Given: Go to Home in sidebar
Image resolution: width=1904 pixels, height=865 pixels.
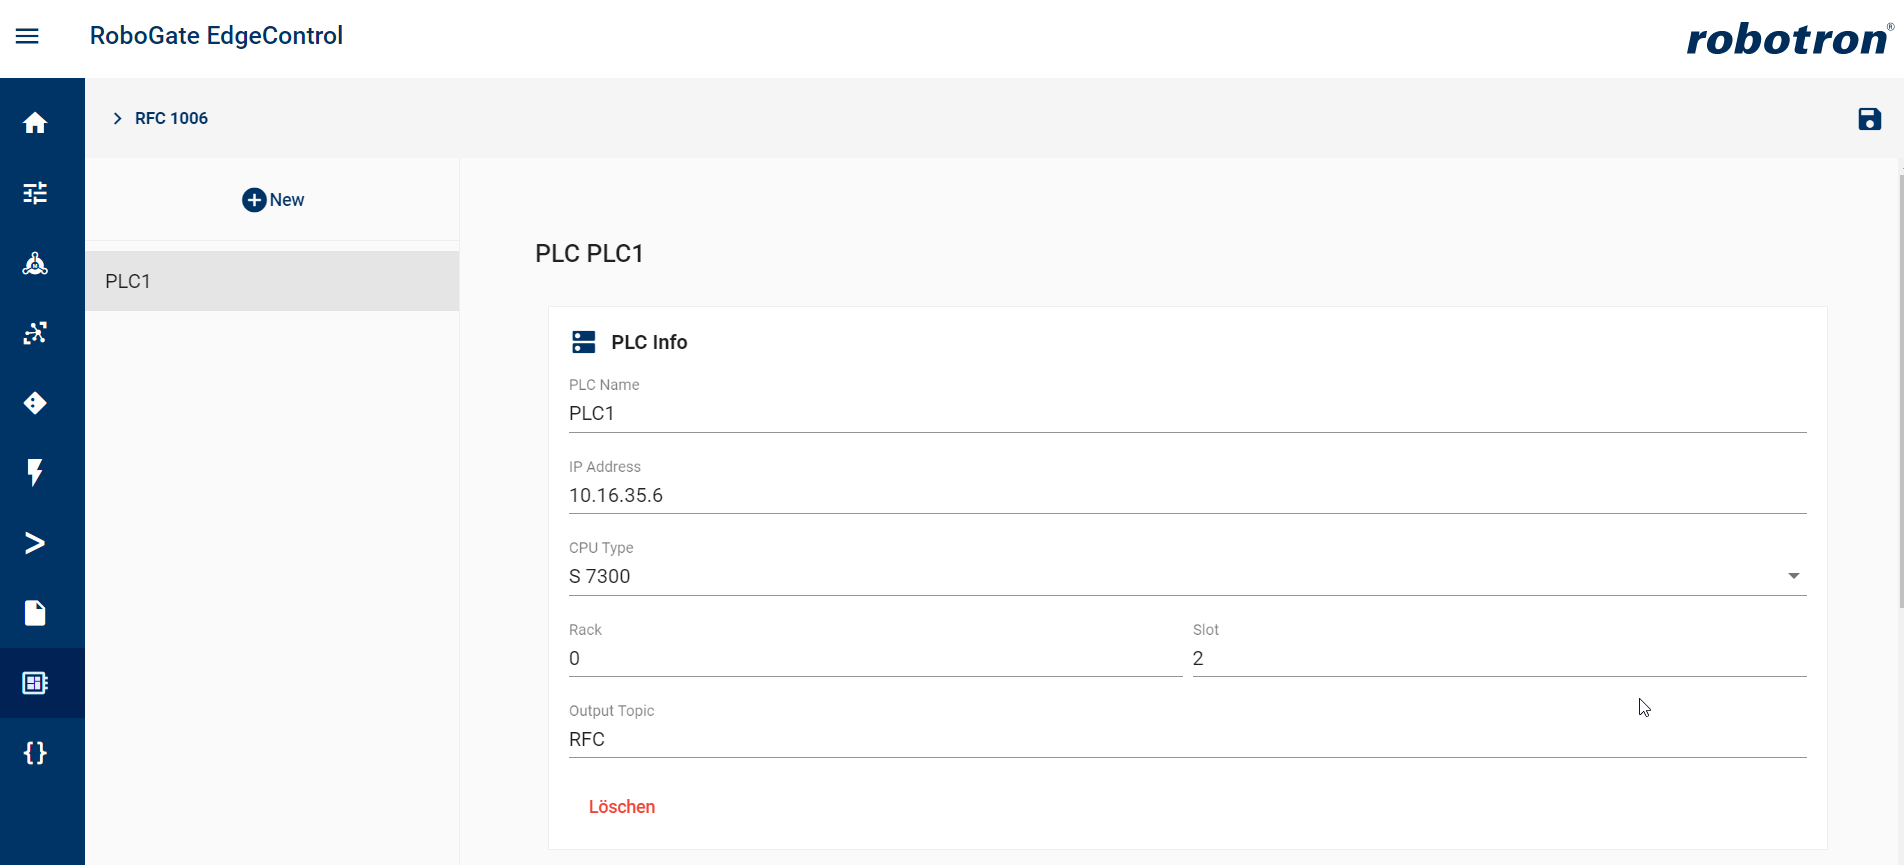Looking at the screenshot, I should click(35, 123).
